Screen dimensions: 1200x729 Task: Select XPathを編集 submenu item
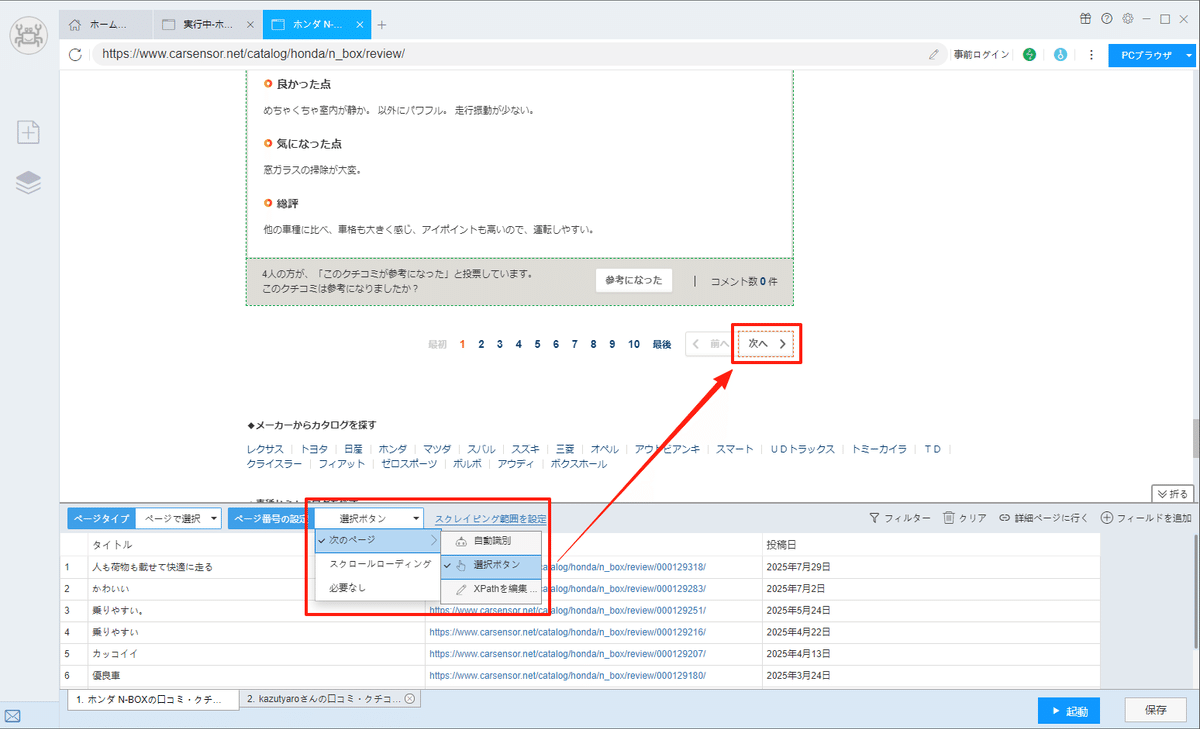[x=491, y=589]
